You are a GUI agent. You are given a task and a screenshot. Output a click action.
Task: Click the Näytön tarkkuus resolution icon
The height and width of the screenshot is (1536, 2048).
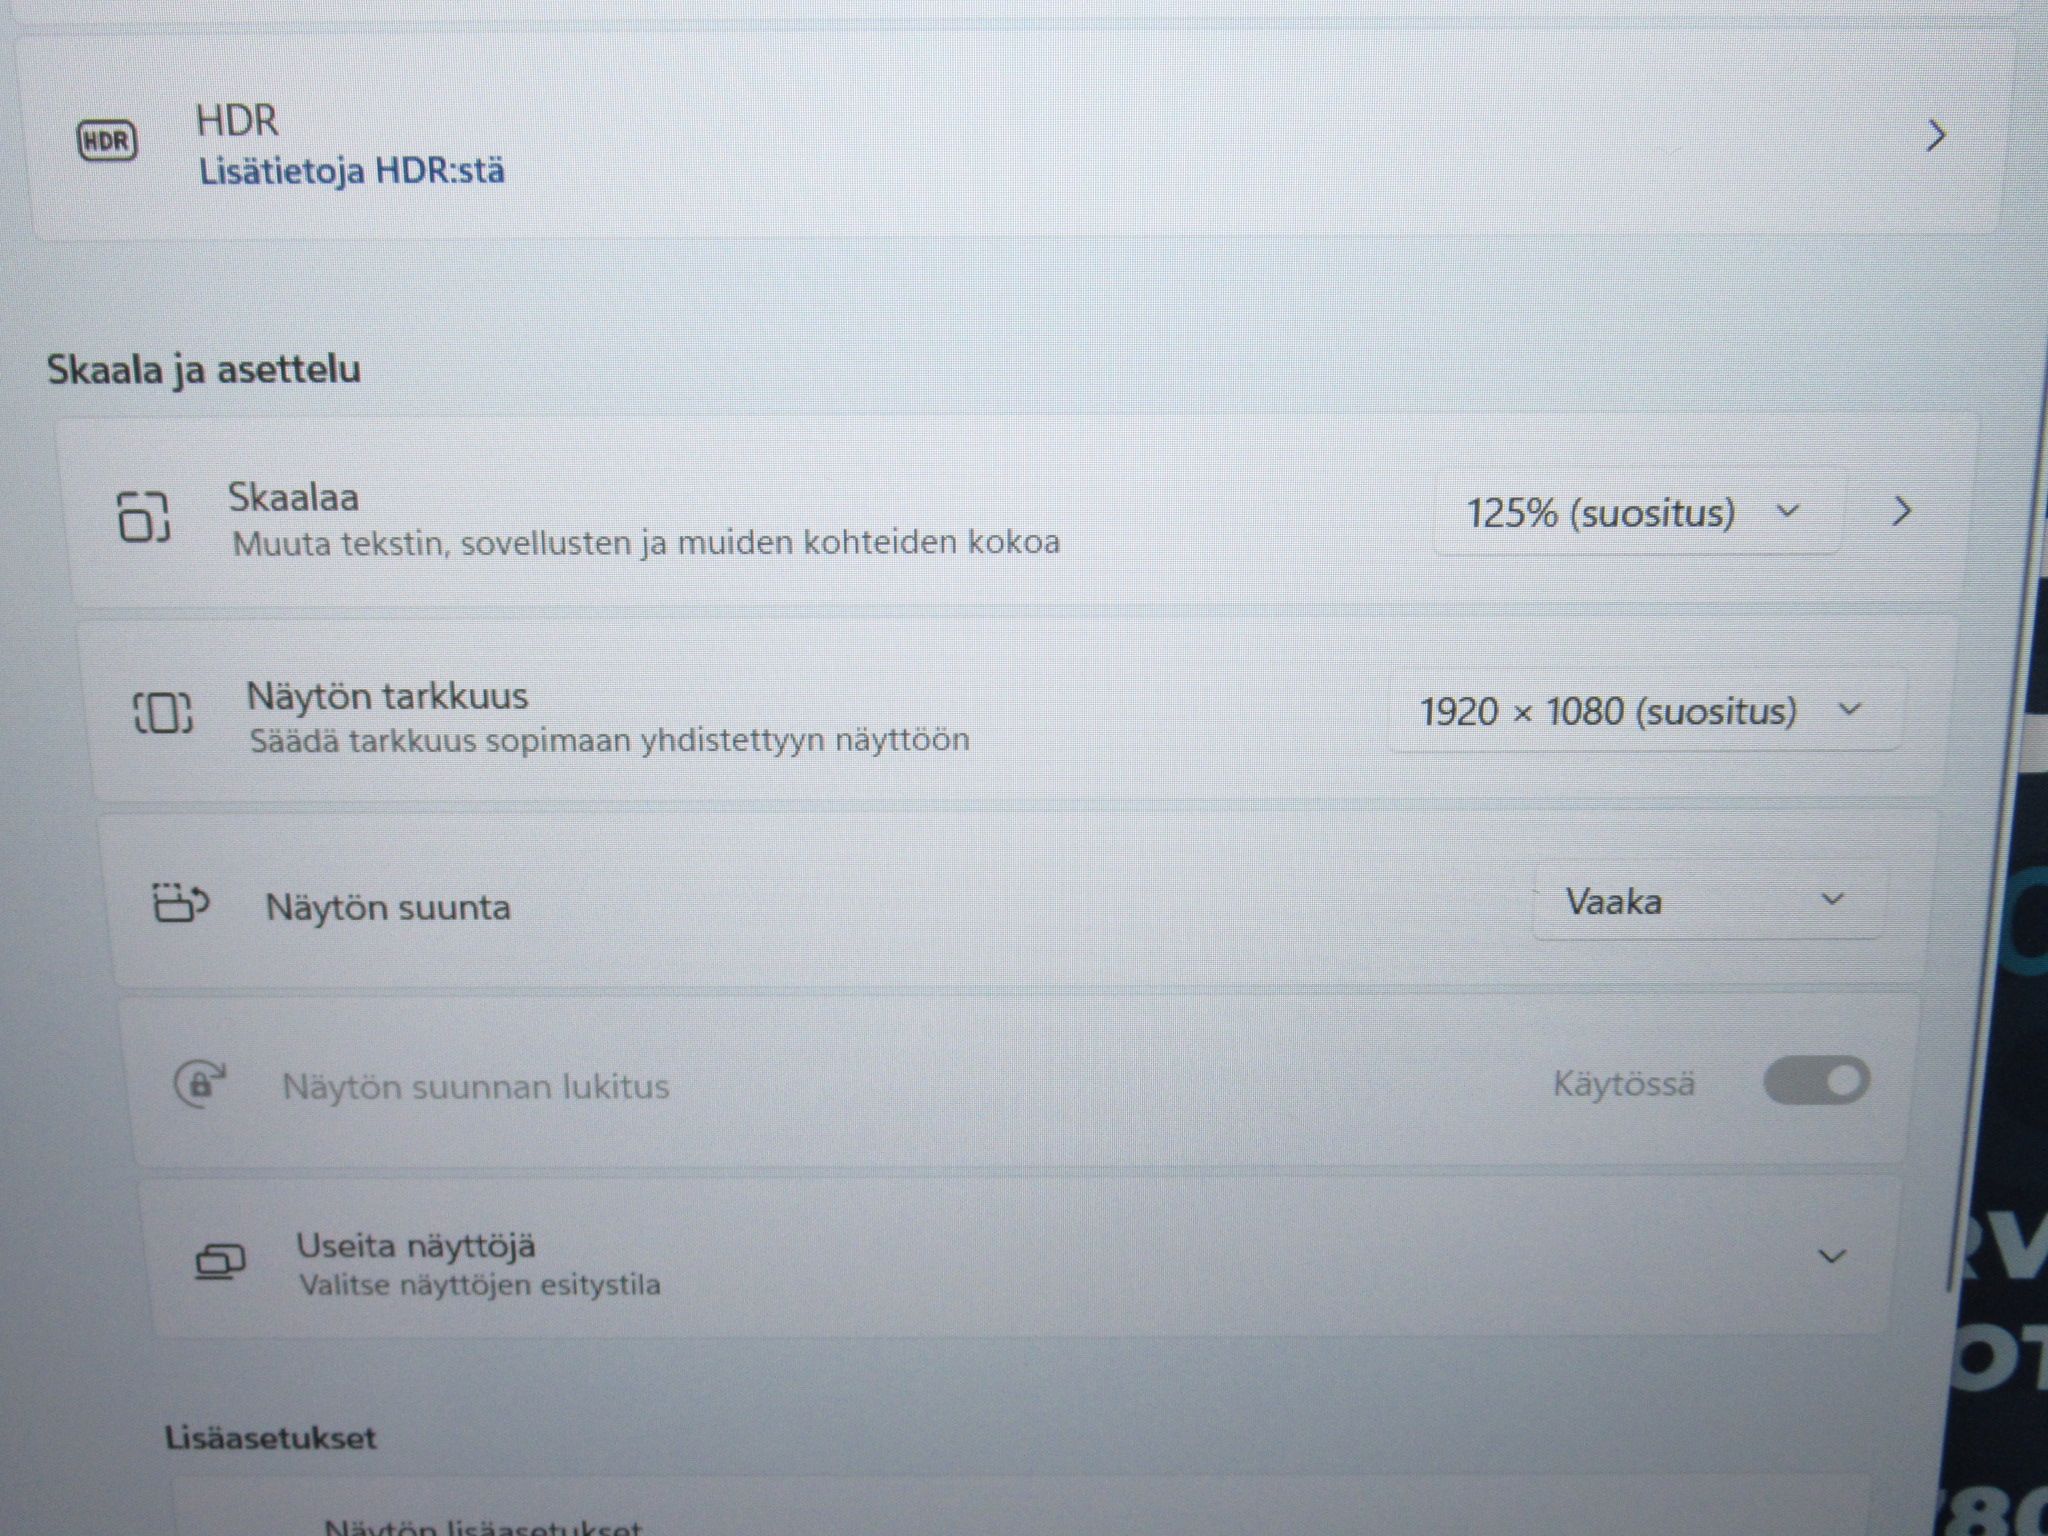(x=163, y=713)
